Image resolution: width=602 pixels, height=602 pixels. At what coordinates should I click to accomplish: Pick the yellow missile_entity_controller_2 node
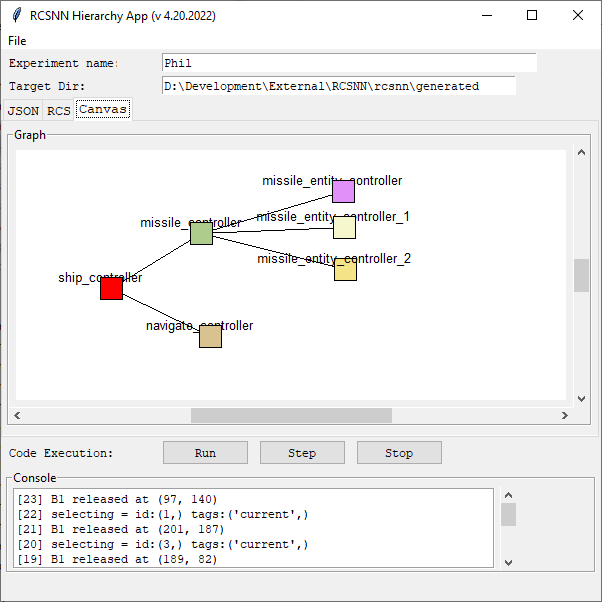345,269
